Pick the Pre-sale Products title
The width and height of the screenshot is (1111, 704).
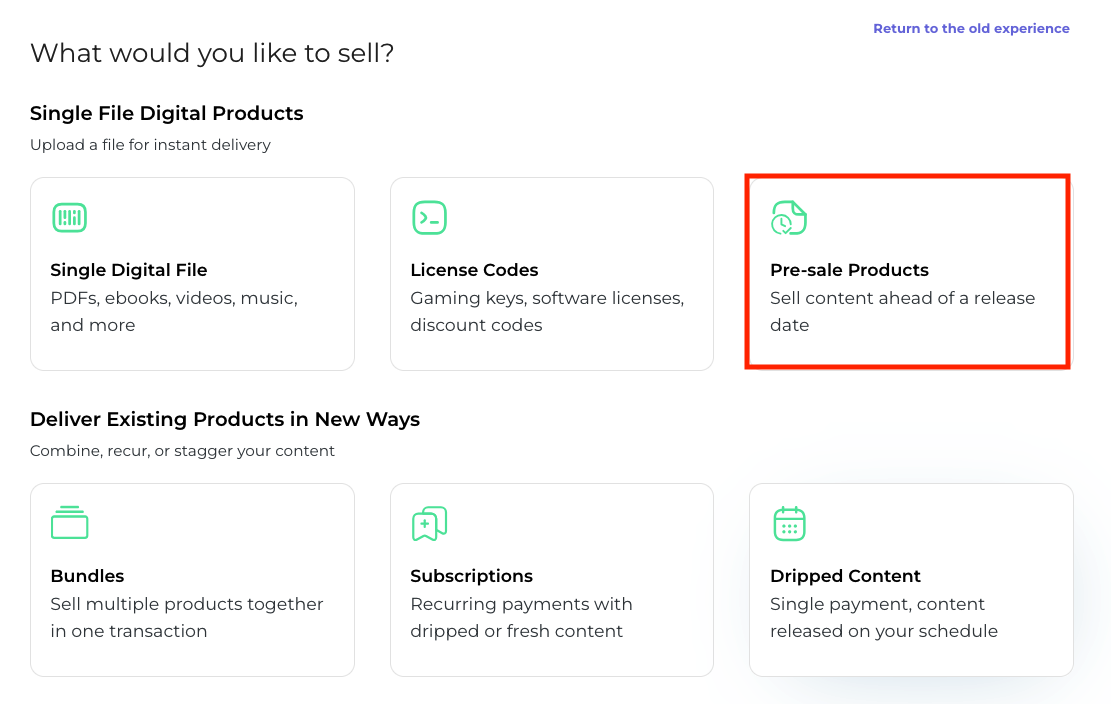point(849,270)
